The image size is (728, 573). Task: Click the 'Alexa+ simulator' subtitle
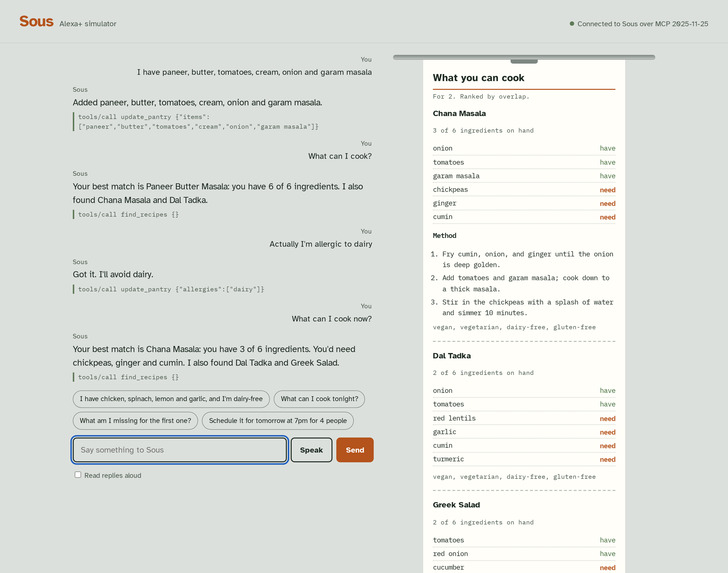click(88, 24)
